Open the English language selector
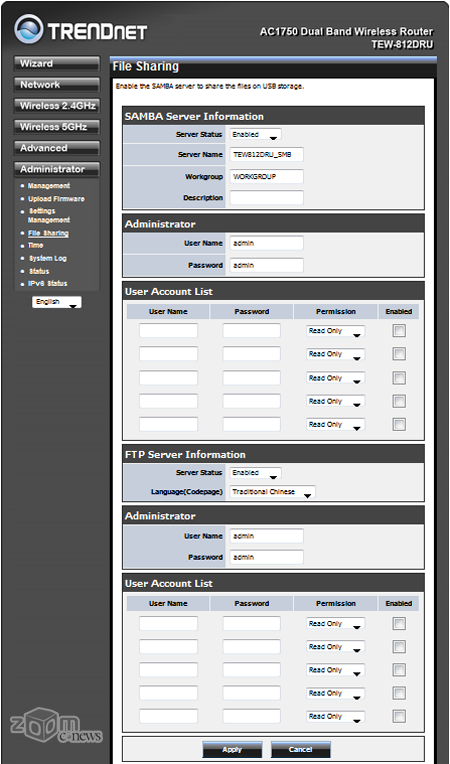This screenshot has height=764, width=450. point(57,302)
